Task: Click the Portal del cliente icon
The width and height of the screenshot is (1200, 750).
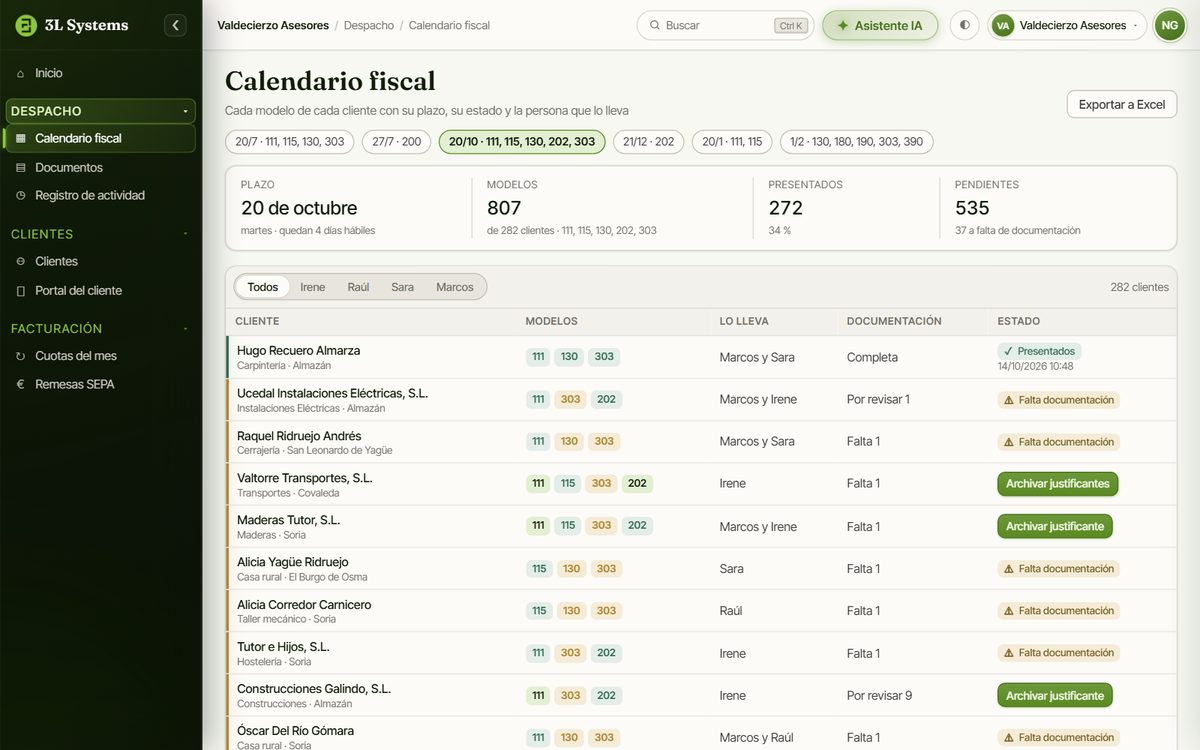Action: (21, 290)
